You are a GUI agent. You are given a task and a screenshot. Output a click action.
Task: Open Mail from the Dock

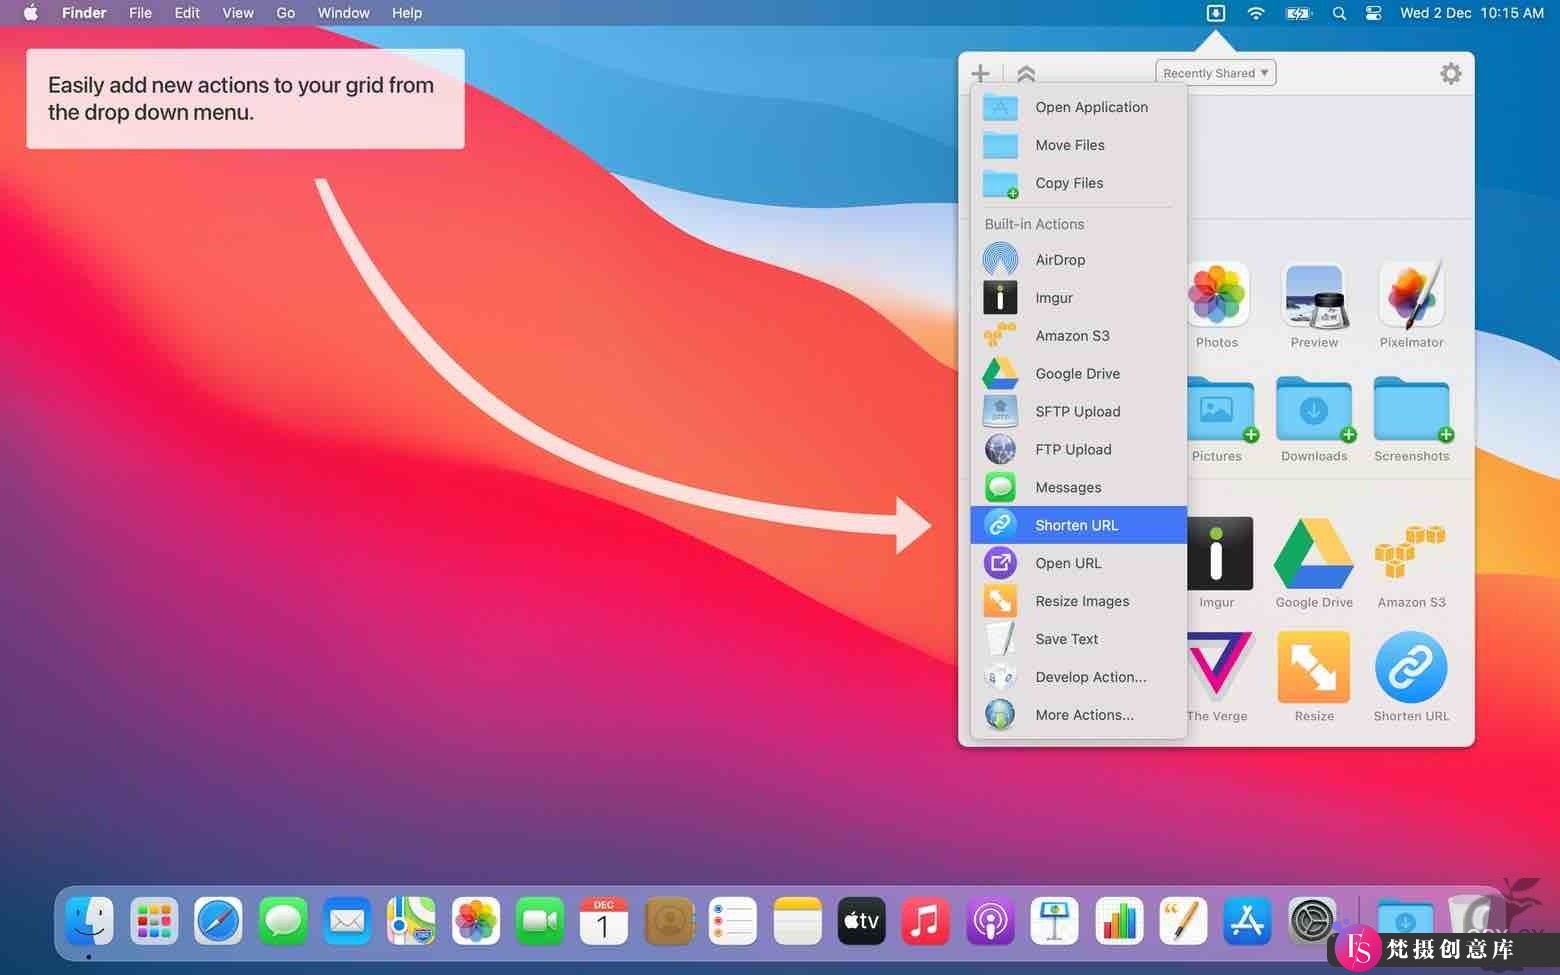[x=347, y=921]
